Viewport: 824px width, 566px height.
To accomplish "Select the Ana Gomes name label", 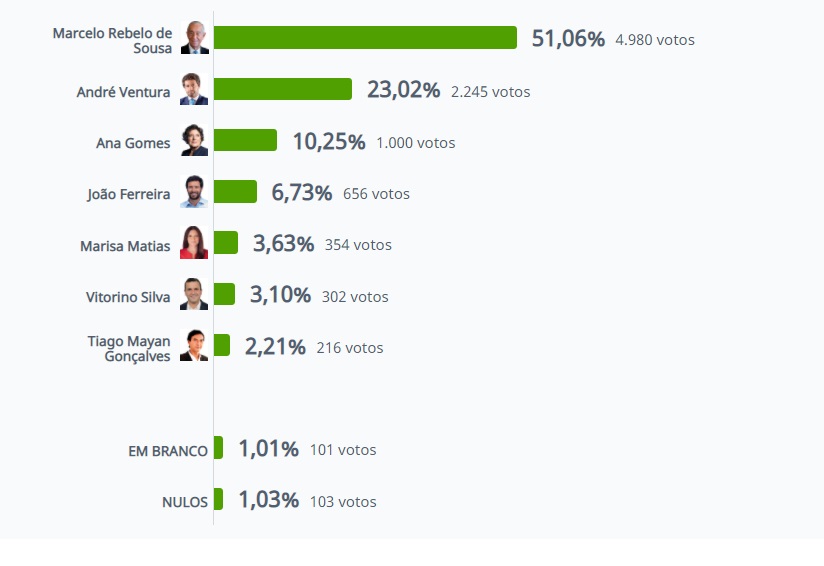I will coord(133,143).
